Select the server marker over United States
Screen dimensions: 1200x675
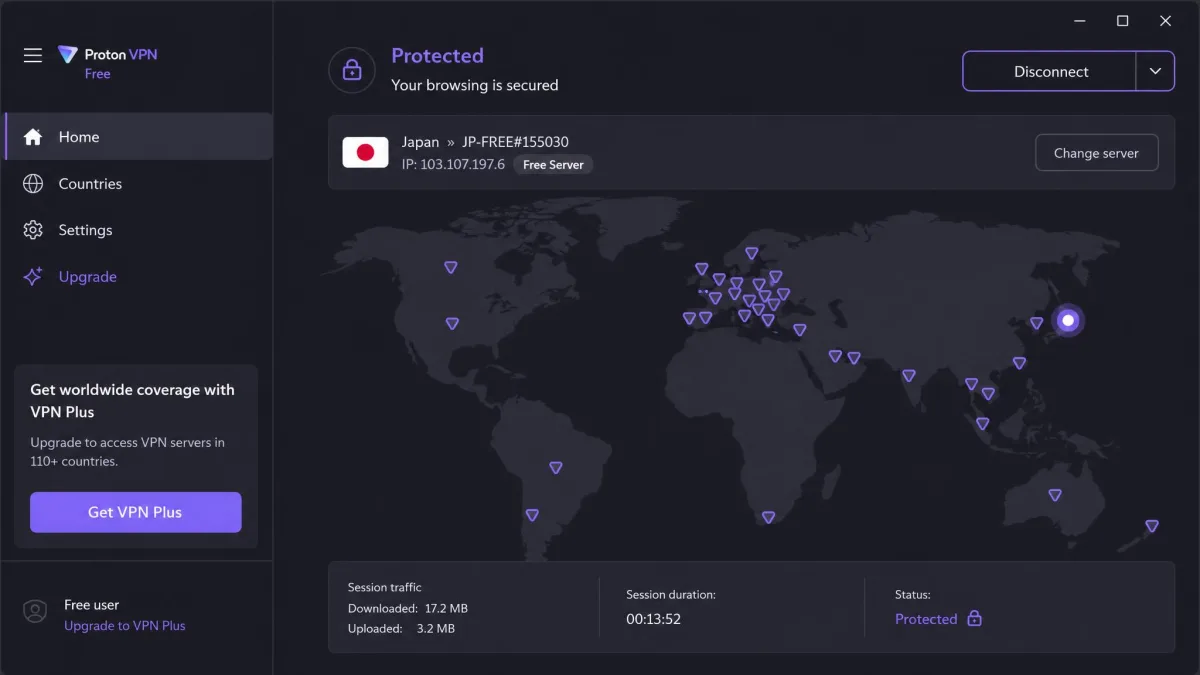click(452, 324)
